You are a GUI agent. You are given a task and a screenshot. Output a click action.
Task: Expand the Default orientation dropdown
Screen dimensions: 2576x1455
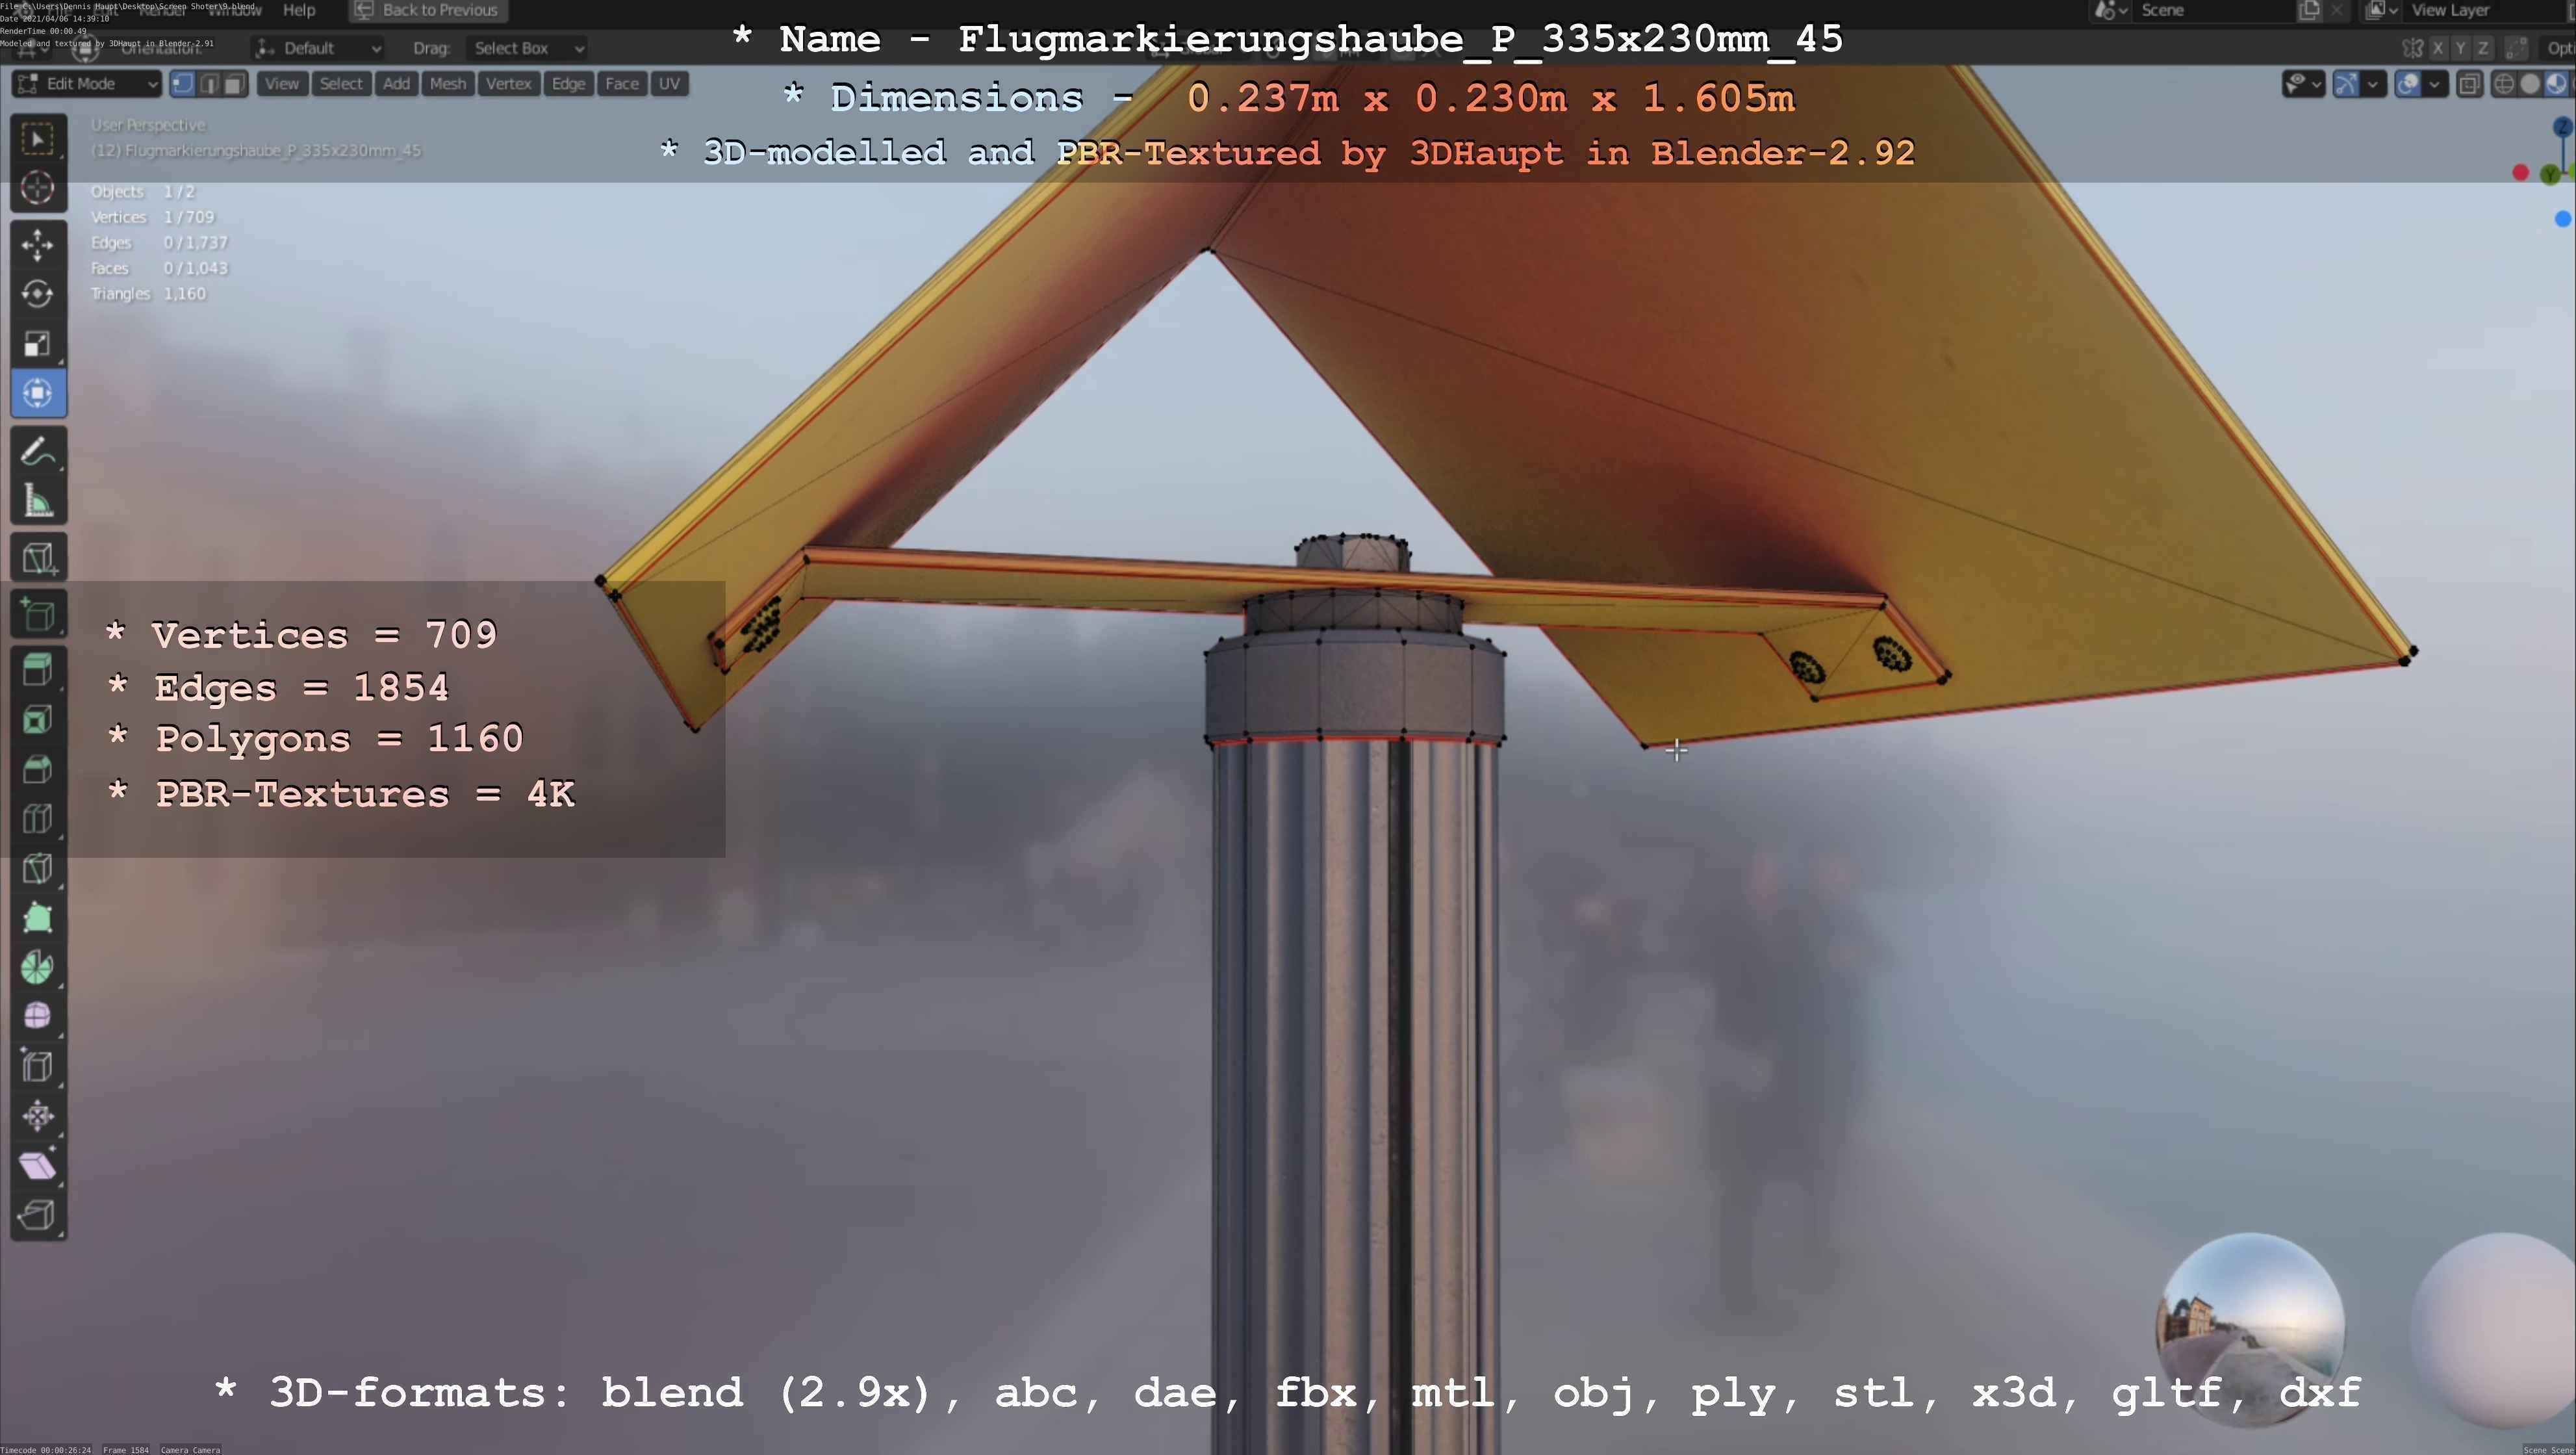tap(318, 48)
